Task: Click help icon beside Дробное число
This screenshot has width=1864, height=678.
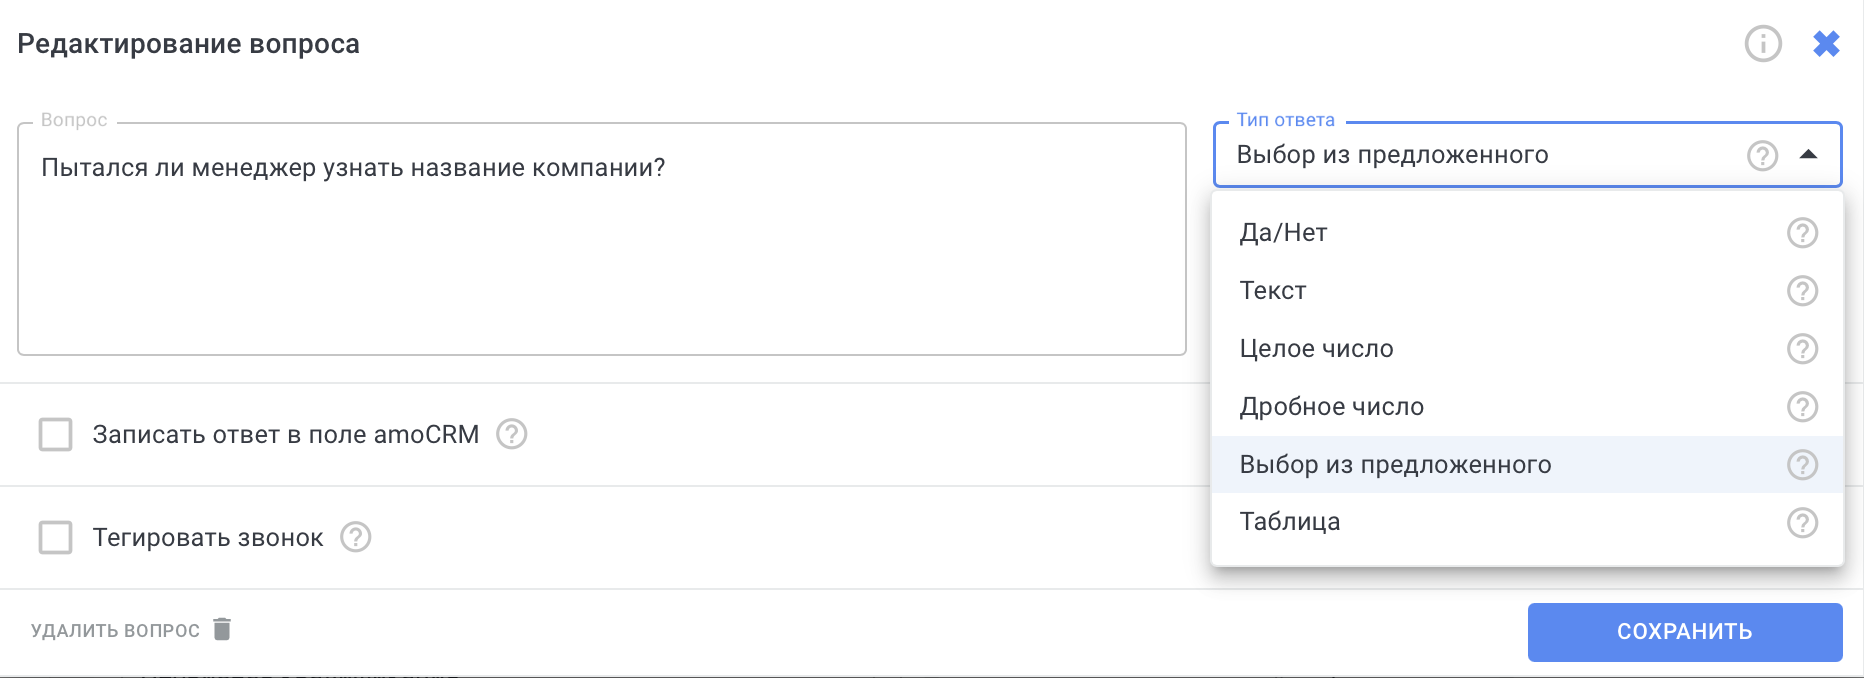Action: click(x=1802, y=407)
